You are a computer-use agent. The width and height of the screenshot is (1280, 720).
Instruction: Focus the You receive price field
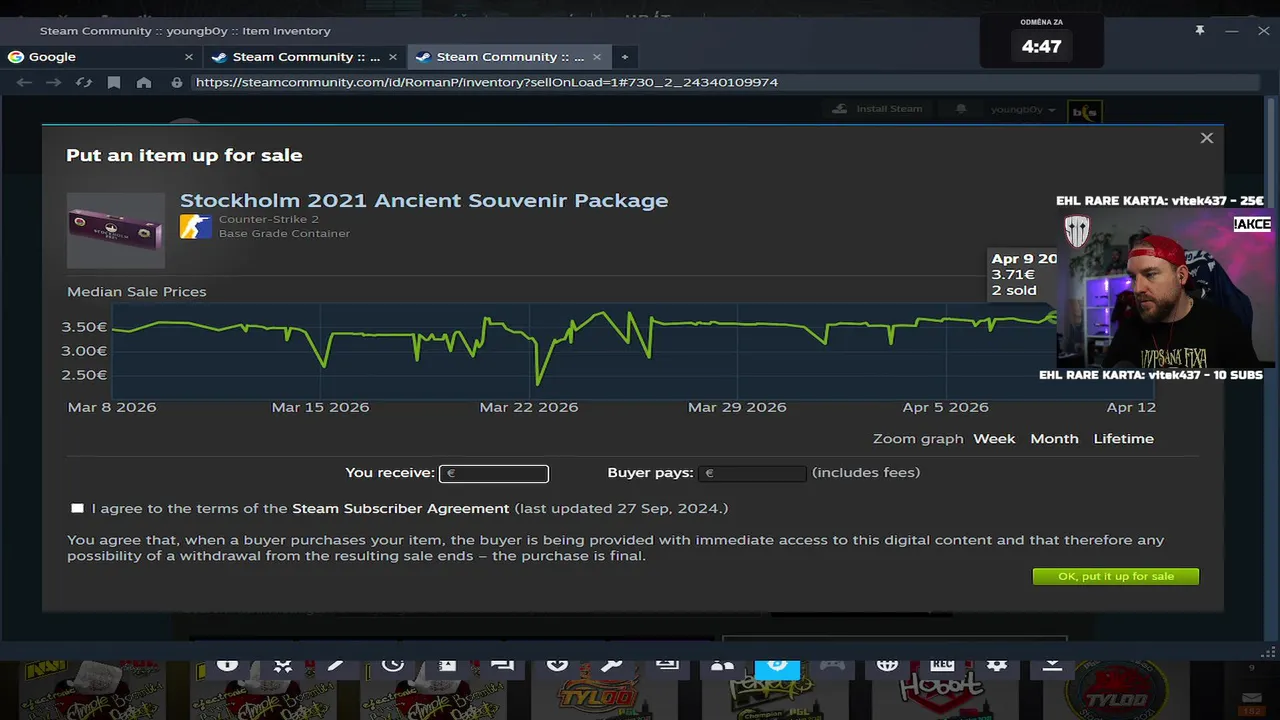(494, 473)
